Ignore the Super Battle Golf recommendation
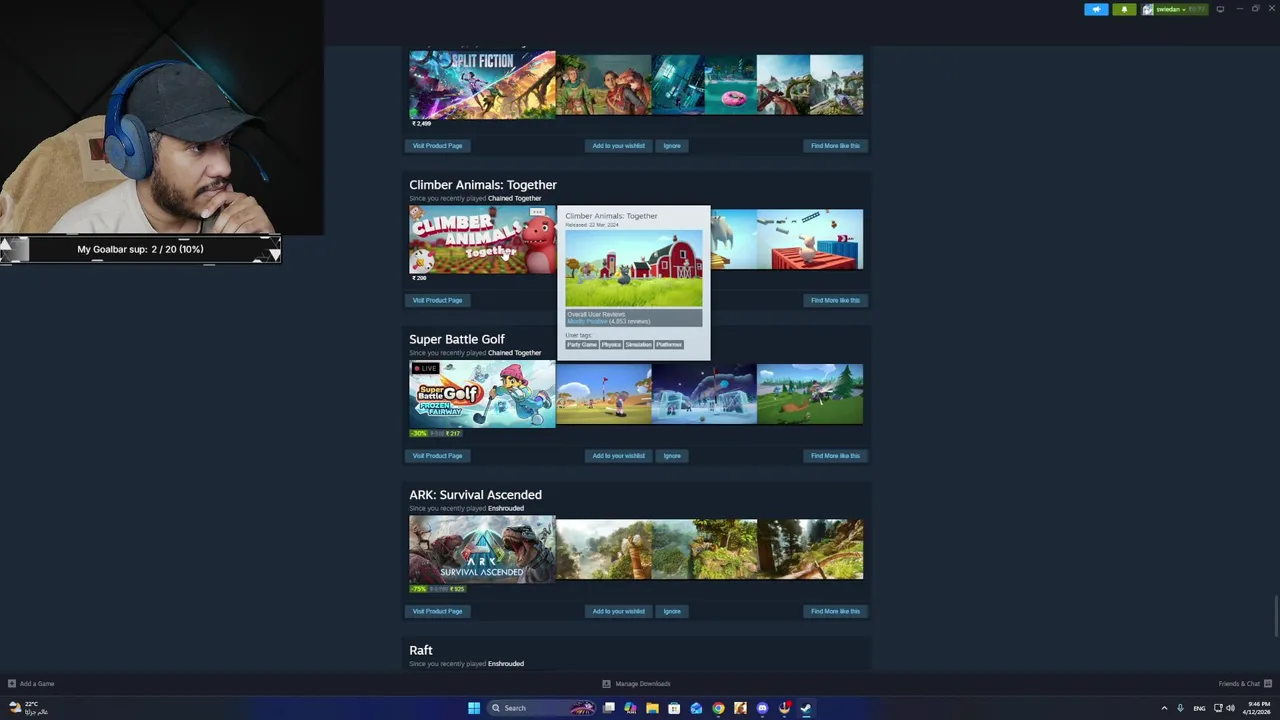The image size is (1280, 720). [x=672, y=456]
